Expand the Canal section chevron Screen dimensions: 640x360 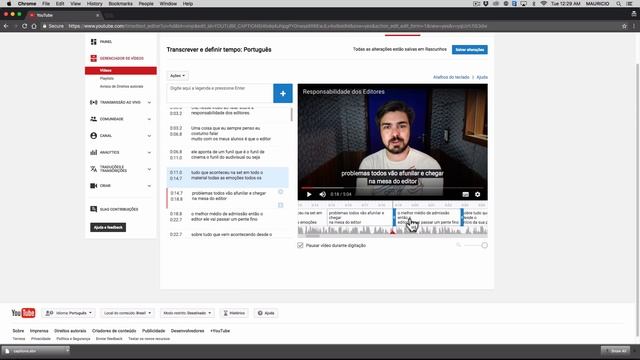click(x=149, y=136)
